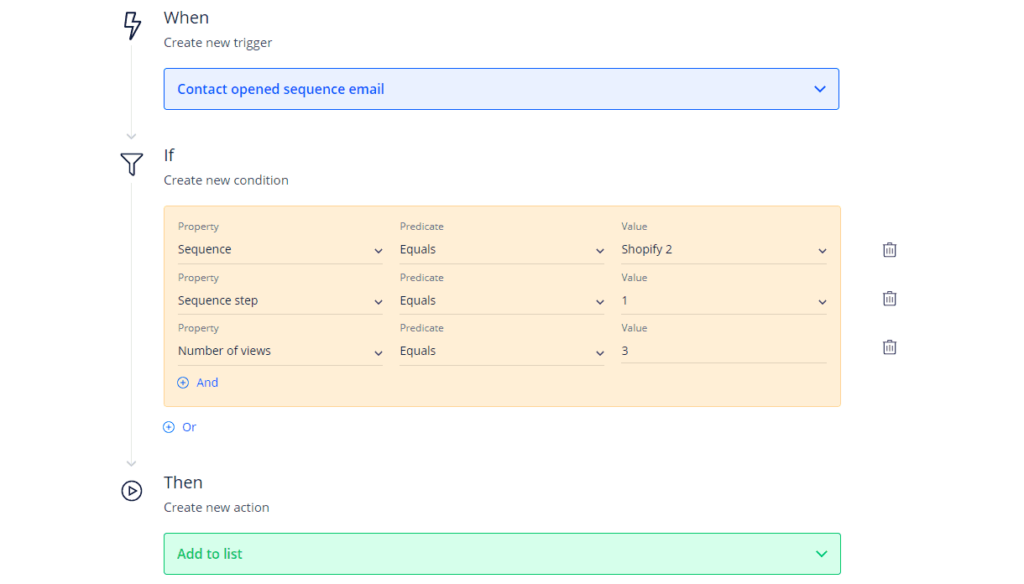Delete the Sequence condition row with trash icon
1024x584 pixels.
[x=889, y=250]
